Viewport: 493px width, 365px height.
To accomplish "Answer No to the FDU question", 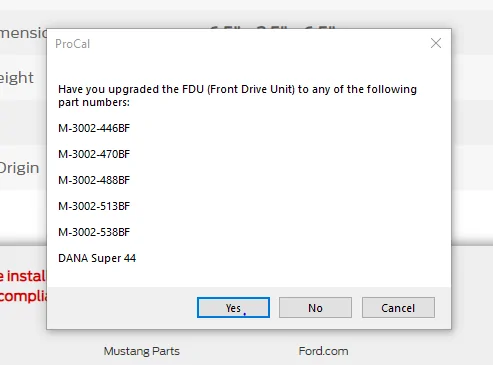I will point(315,307).
